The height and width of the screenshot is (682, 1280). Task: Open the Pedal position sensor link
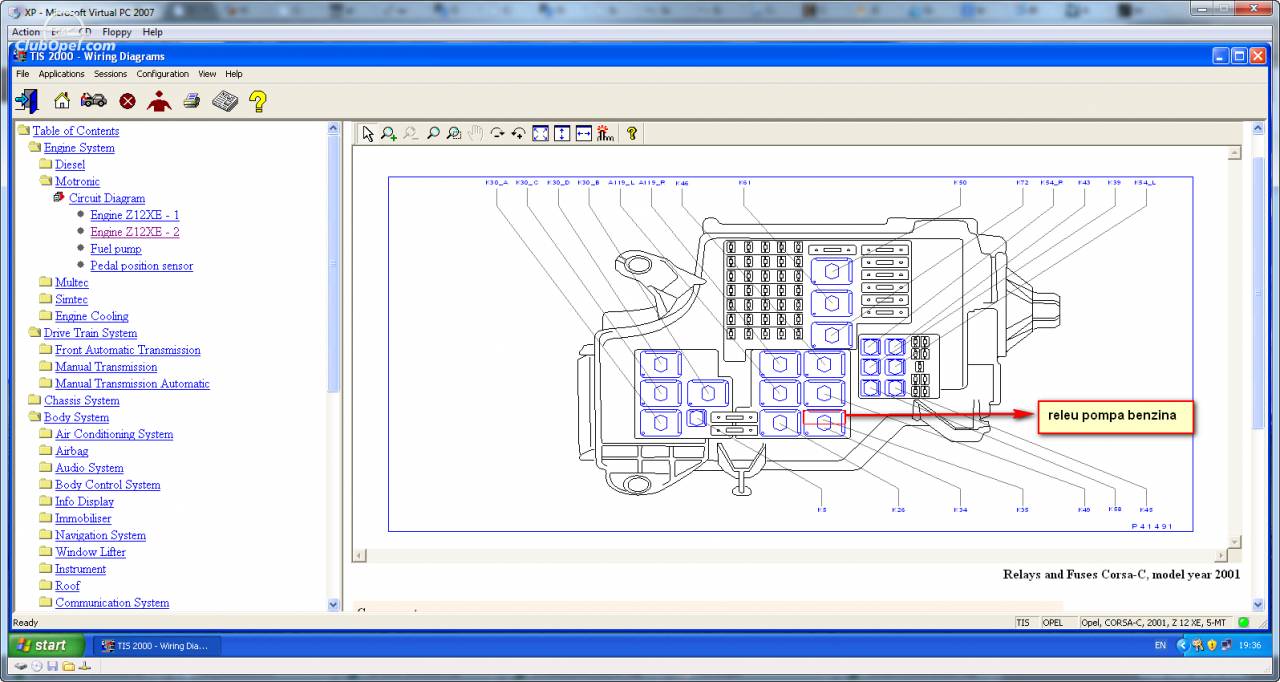coord(142,266)
